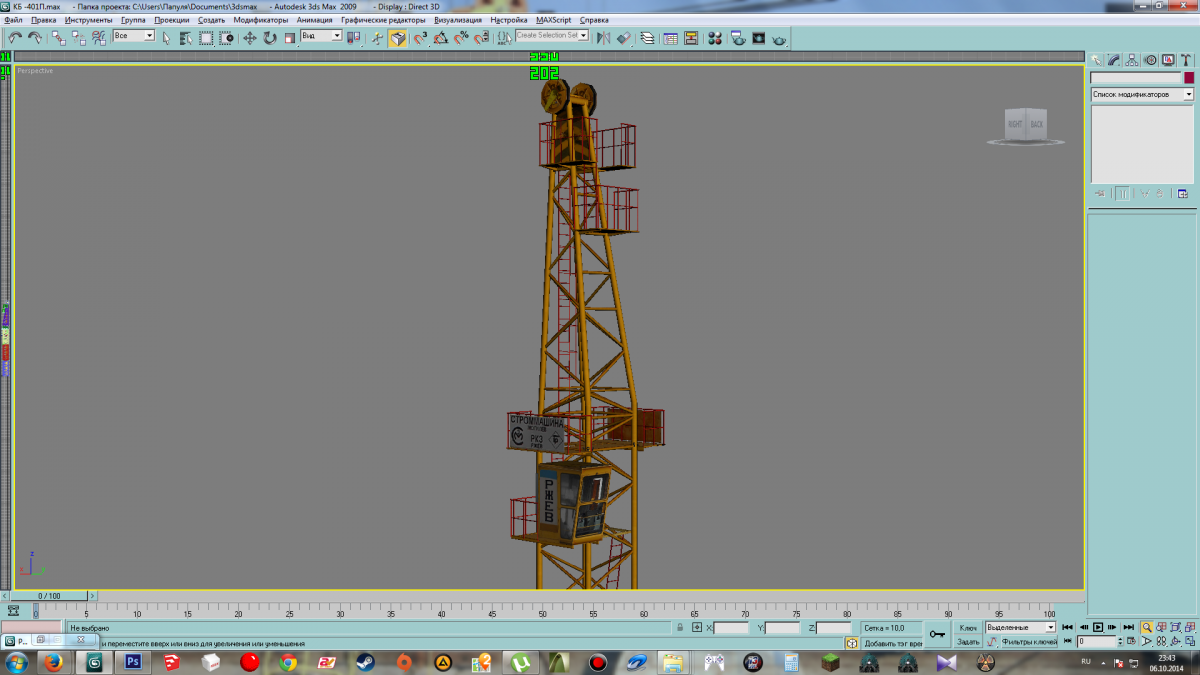Viewport: 1200px width, 675px height.
Task: Switch to the Utilities hammer tab
Action: tap(1186, 60)
